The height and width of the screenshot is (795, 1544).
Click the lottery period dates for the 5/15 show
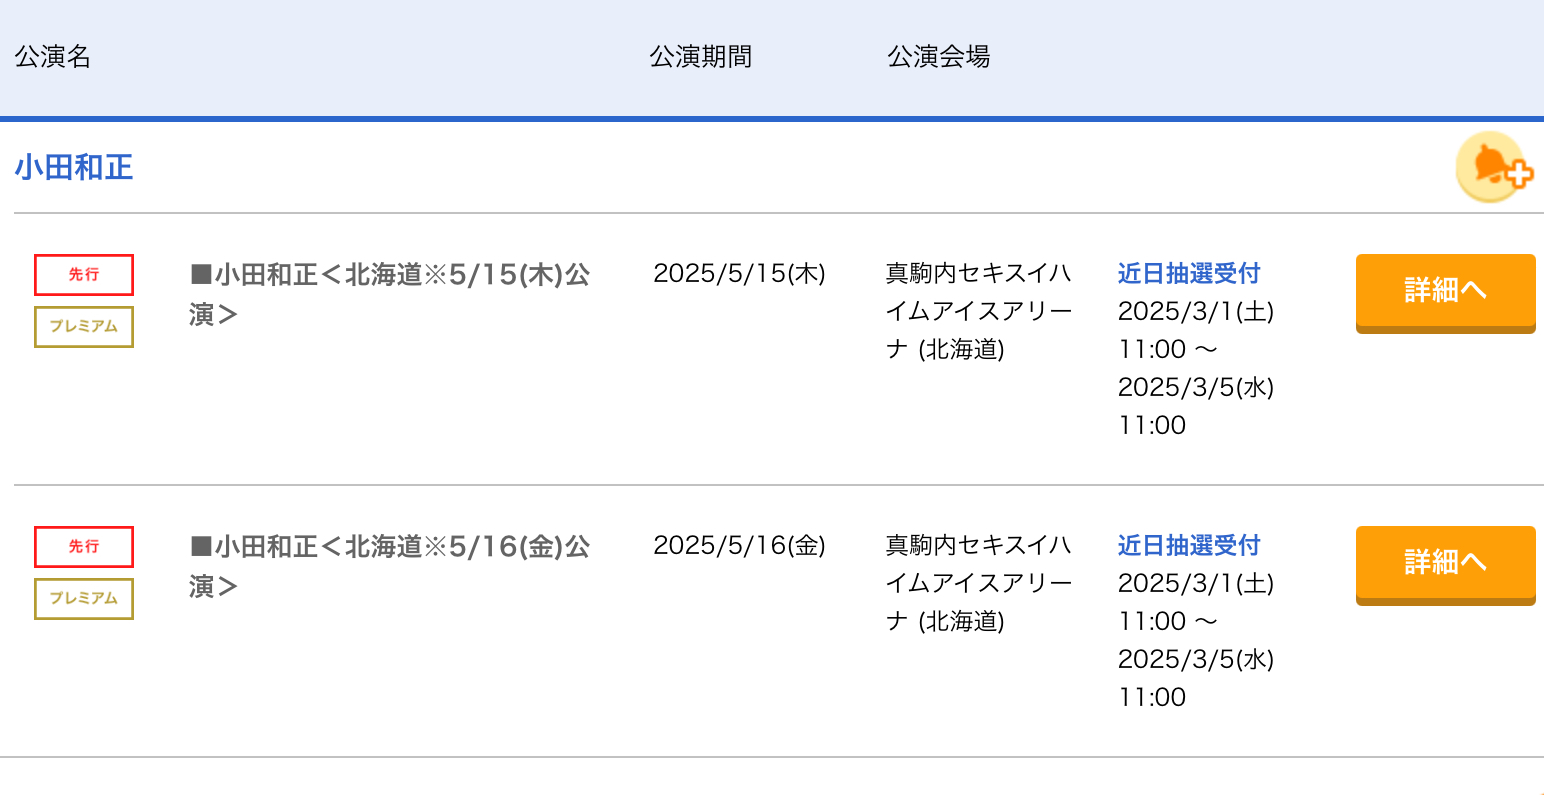coord(1195,368)
